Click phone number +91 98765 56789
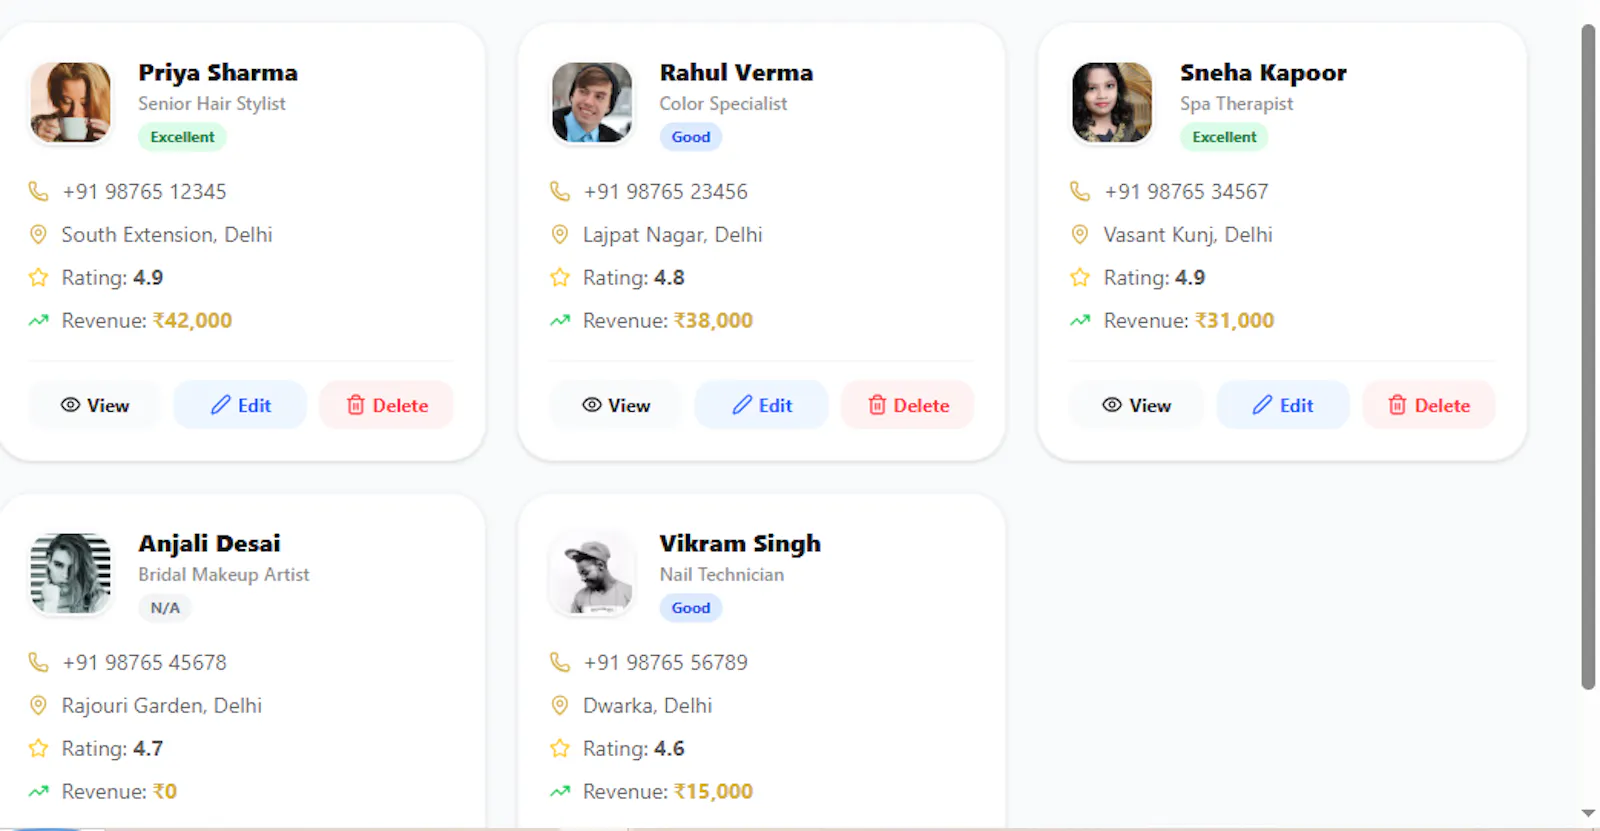 (665, 662)
